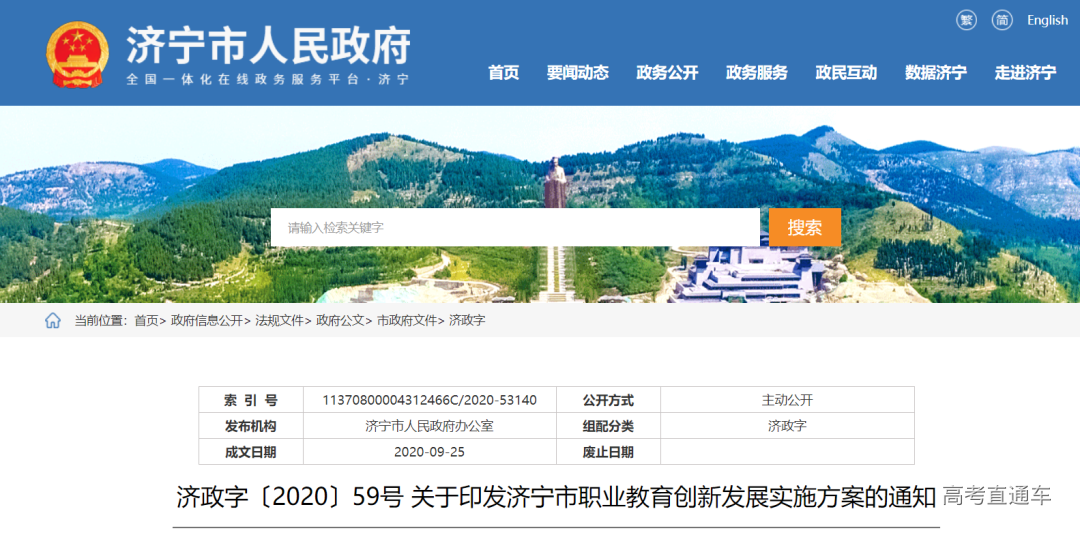Click the 济宁市人民政府办公室 cell
The height and width of the screenshot is (535, 1080).
pos(430,426)
